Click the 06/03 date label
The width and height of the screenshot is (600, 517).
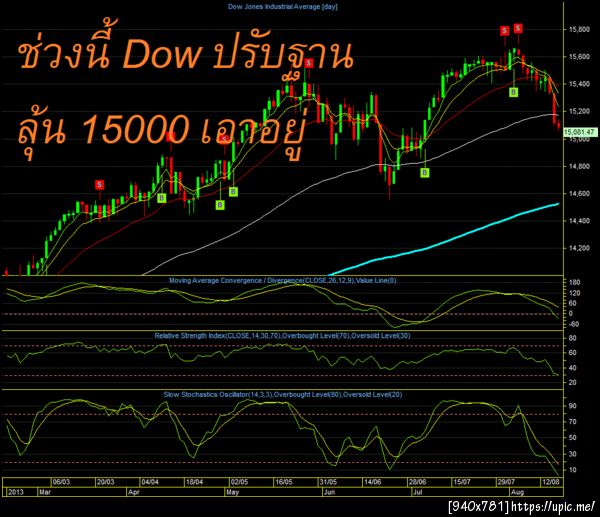coord(61,482)
